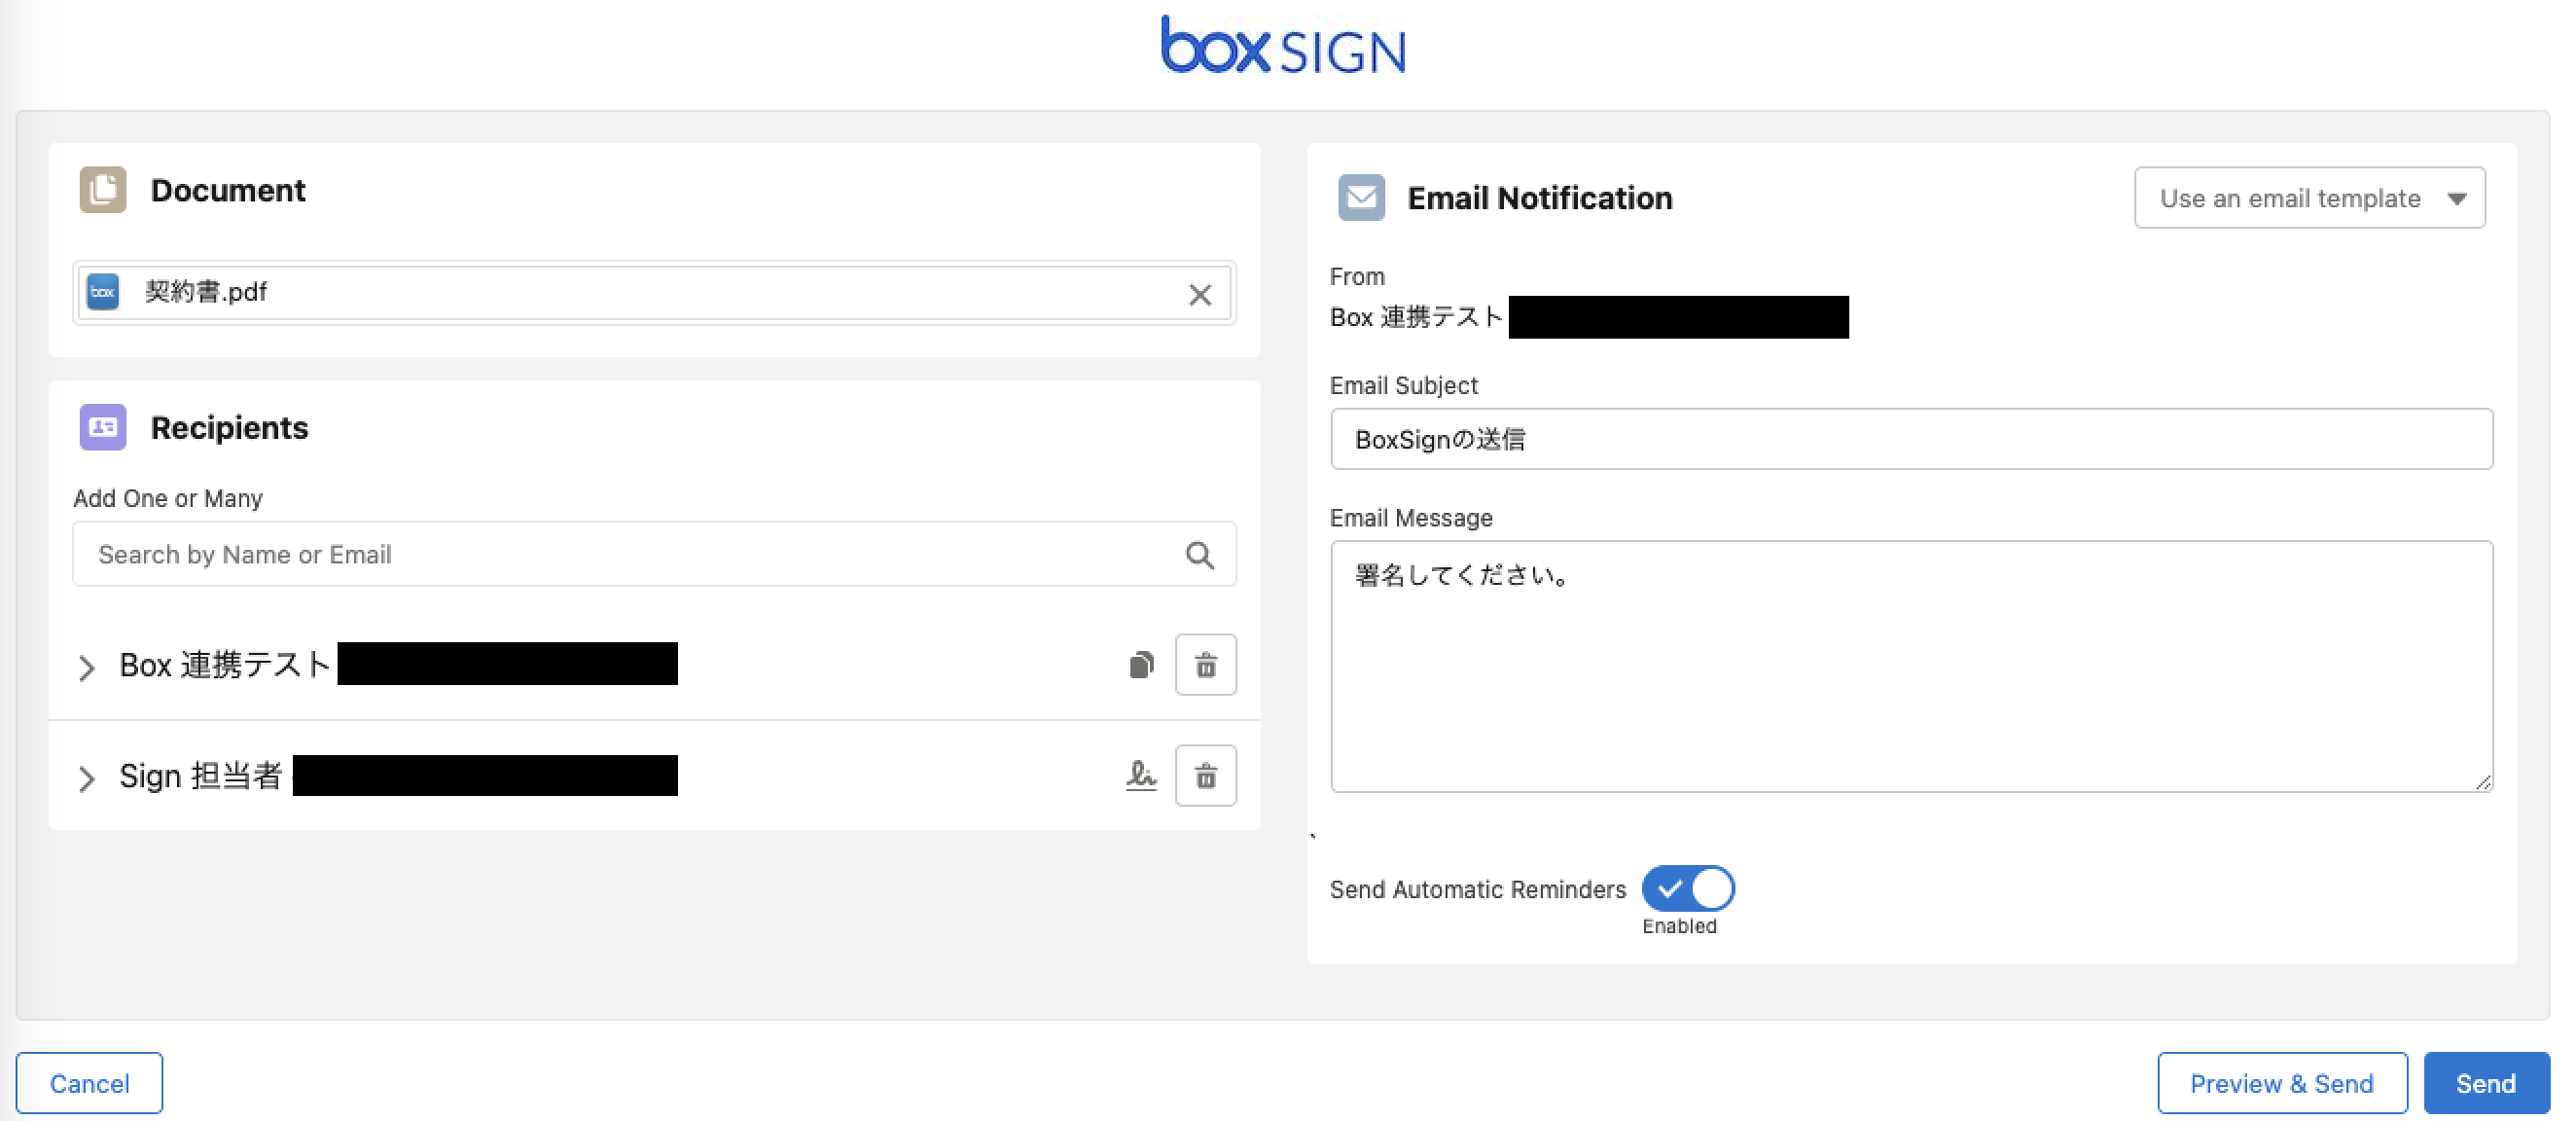The height and width of the screenshot is (1121, 2576).
Task: Click the search magnifier icon in Recipients
Action: point(1199,555)
